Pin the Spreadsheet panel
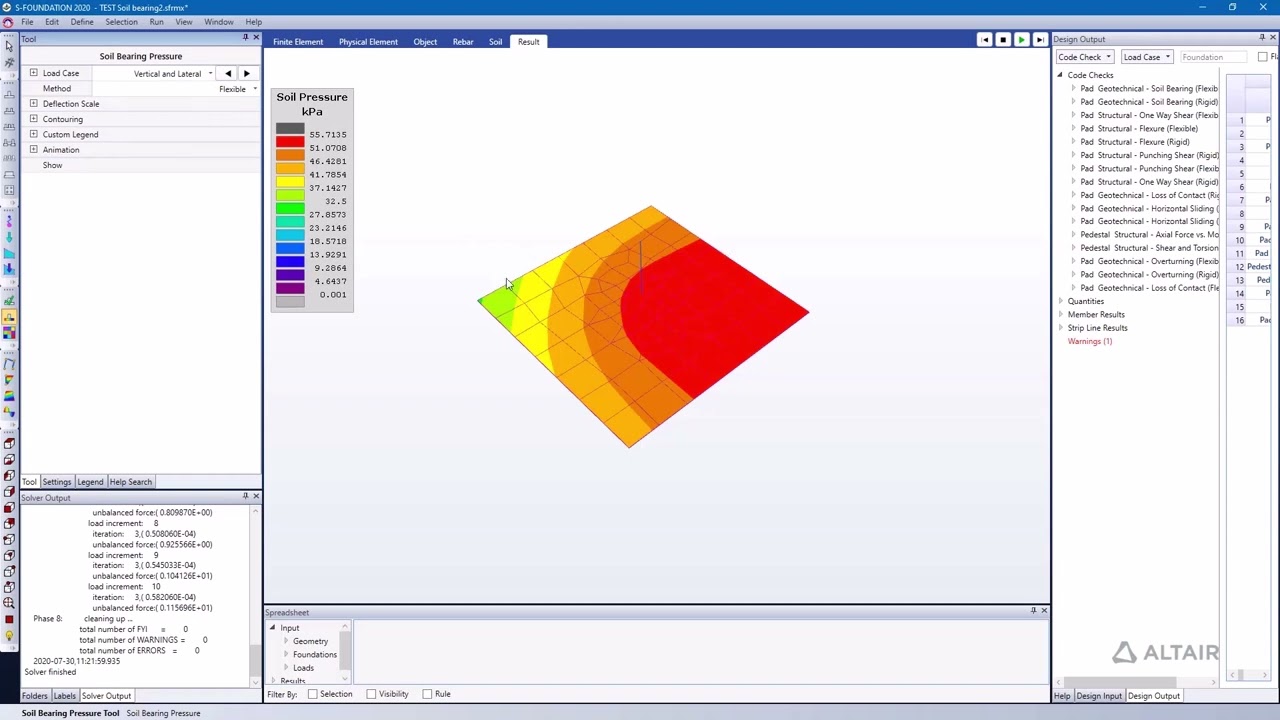This screenshot has height=720, width=1280. click(x=1033, y=610)
